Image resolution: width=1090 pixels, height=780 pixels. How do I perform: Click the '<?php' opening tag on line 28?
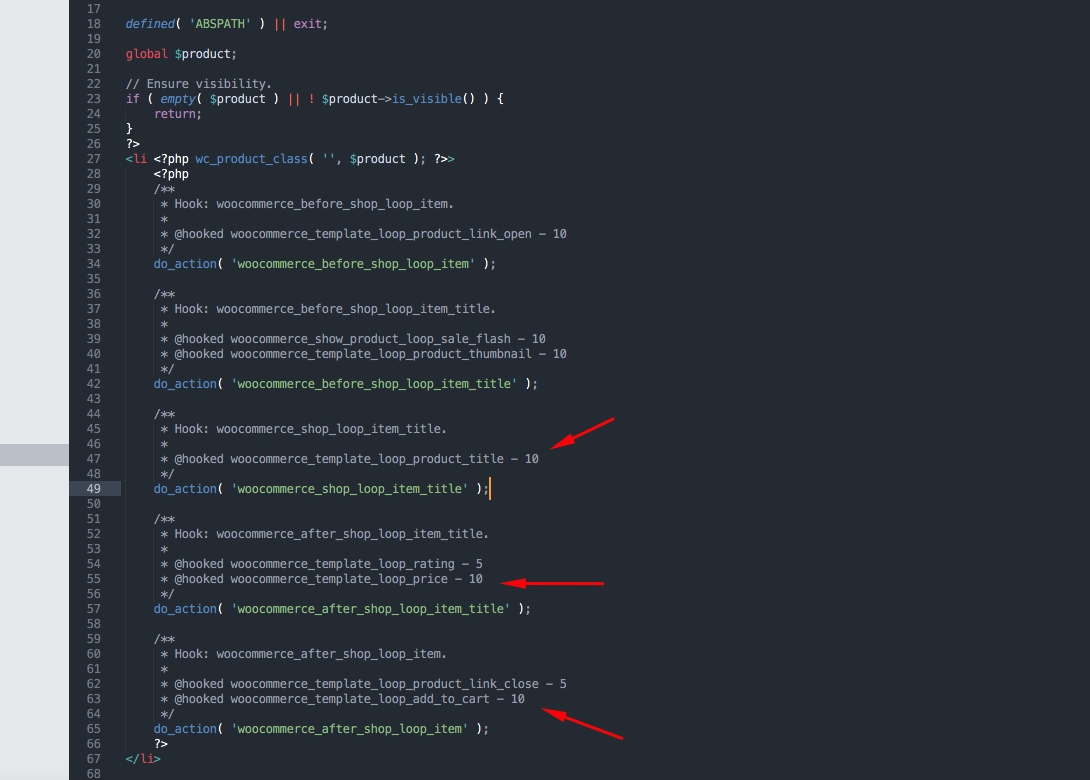(x=171, y=174)
